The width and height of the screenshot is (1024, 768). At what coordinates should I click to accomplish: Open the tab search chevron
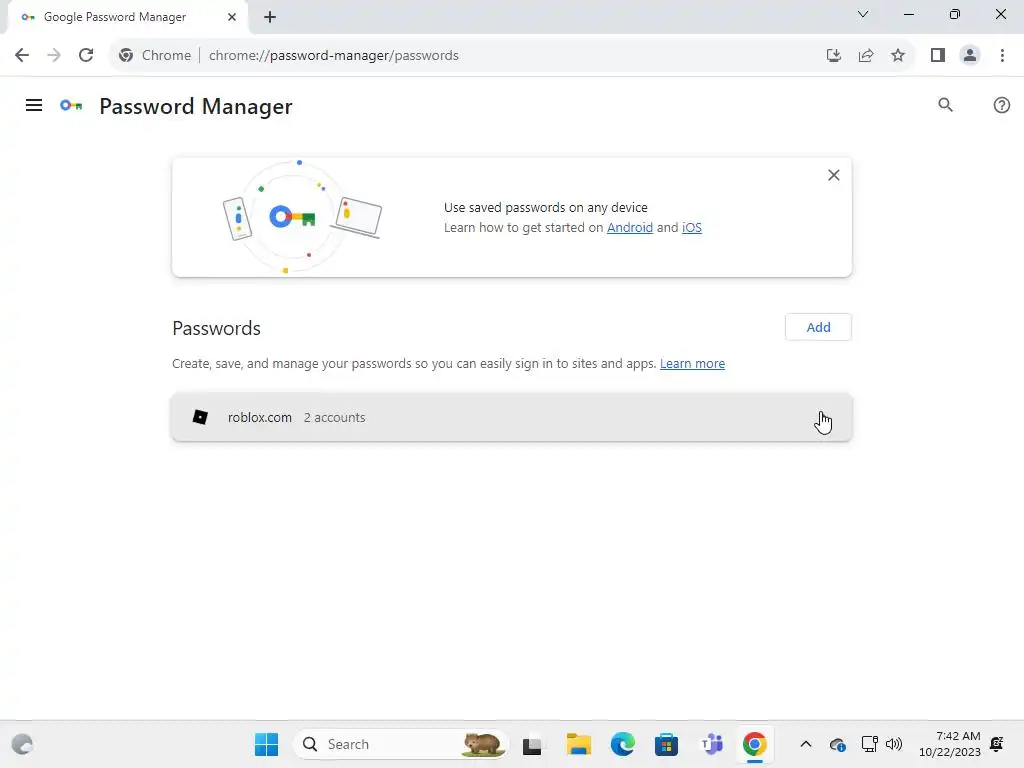[x=863, y=14]
